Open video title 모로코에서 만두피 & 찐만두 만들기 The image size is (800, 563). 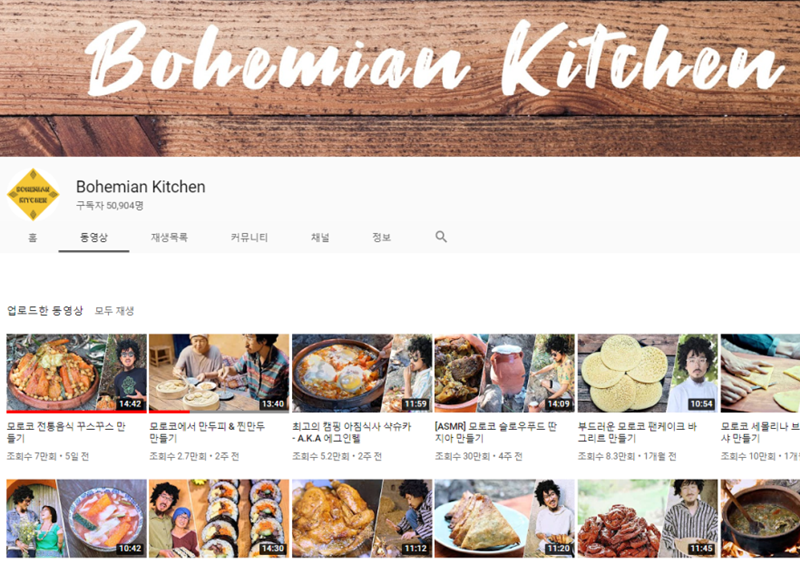click(207, 432)
